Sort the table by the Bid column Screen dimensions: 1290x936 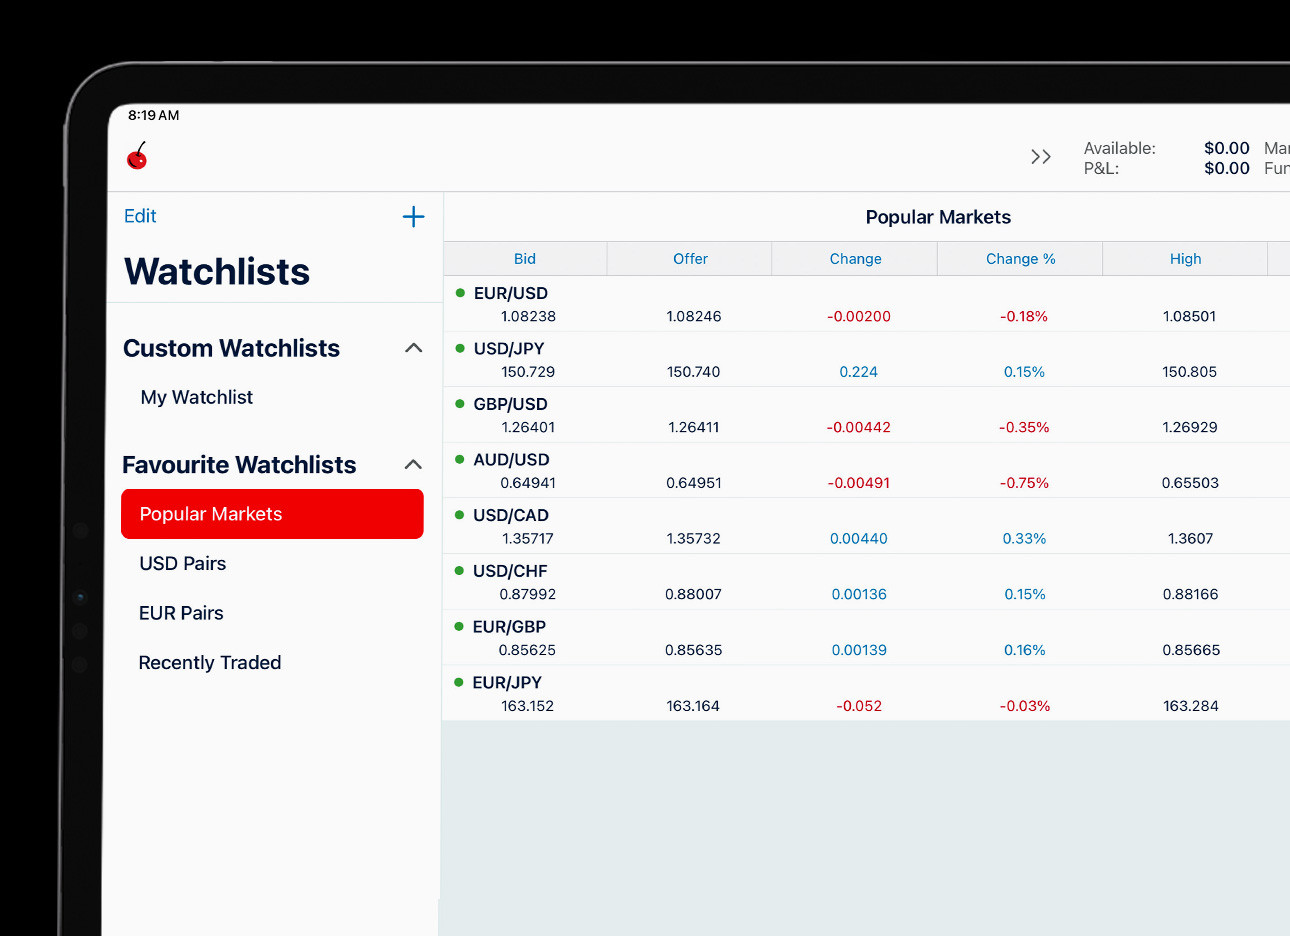pyautogui.click(x=525, y=258)
